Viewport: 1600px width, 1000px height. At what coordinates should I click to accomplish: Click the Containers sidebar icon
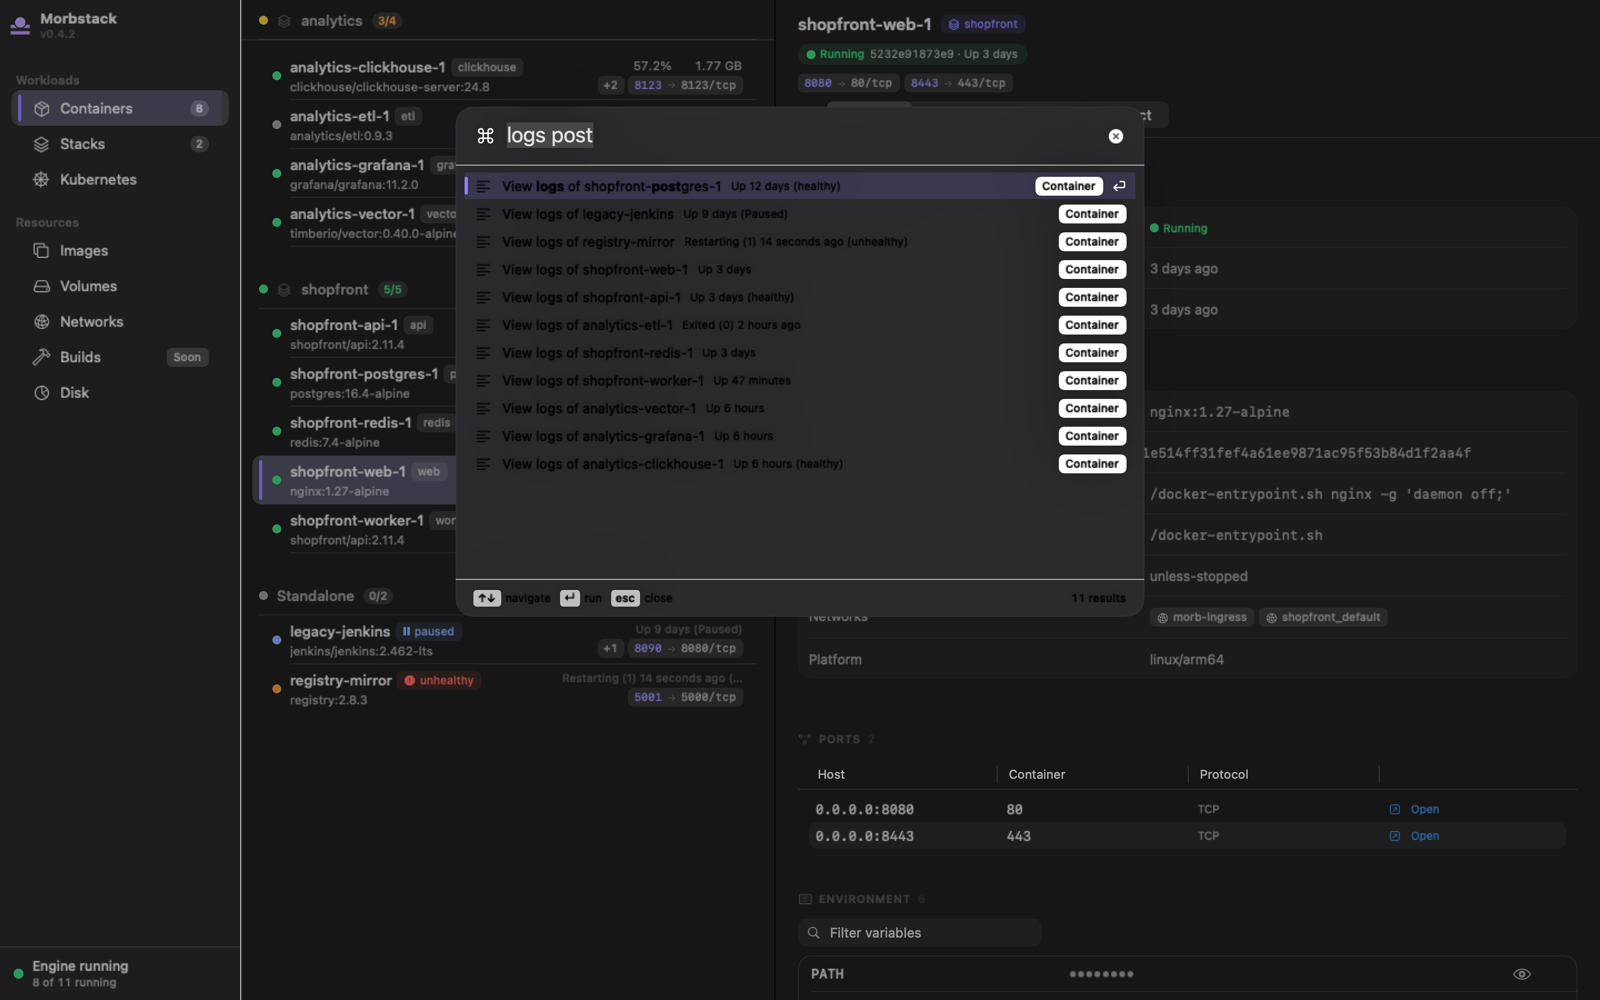point(41,108)
